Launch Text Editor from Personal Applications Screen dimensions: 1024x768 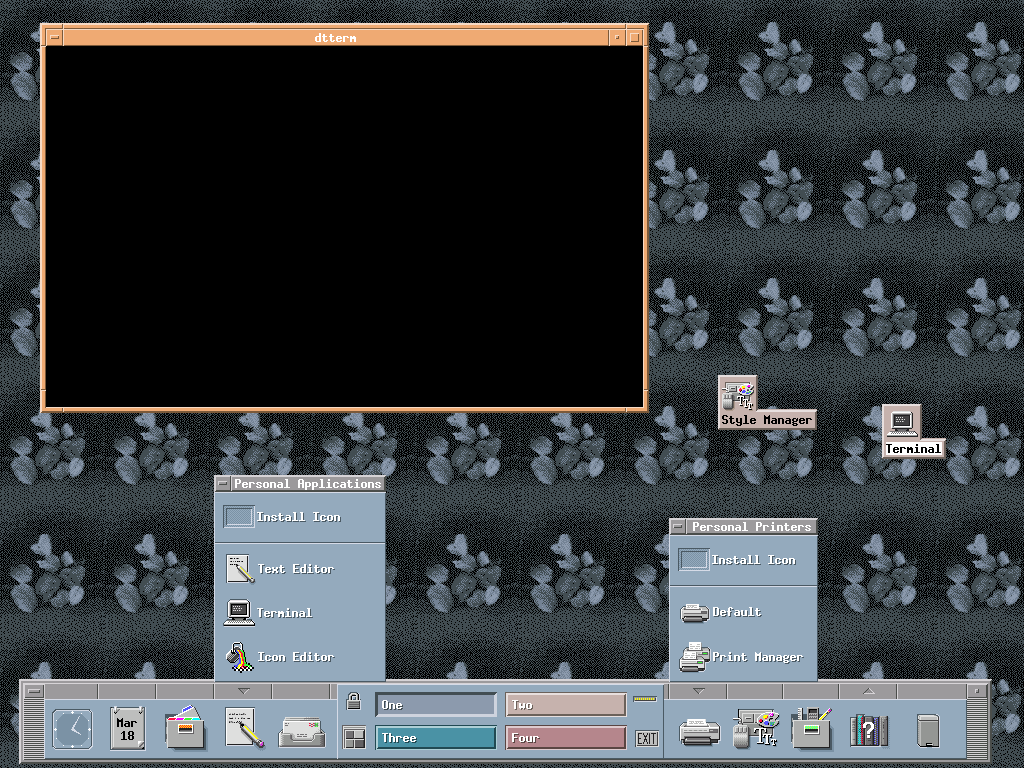(300, 569)
